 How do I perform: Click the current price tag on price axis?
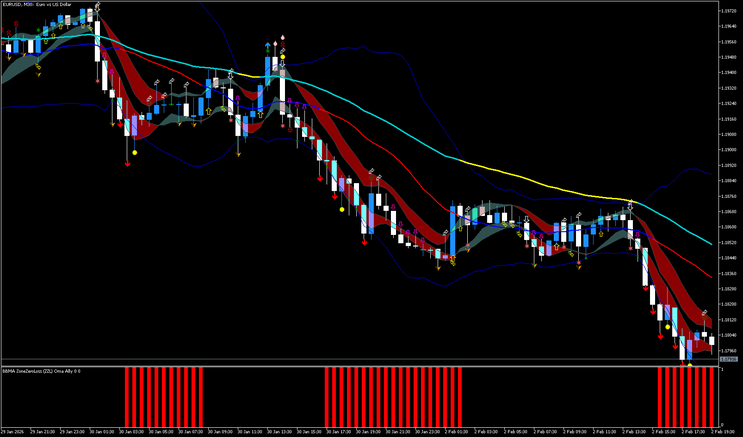click(728, 359)
